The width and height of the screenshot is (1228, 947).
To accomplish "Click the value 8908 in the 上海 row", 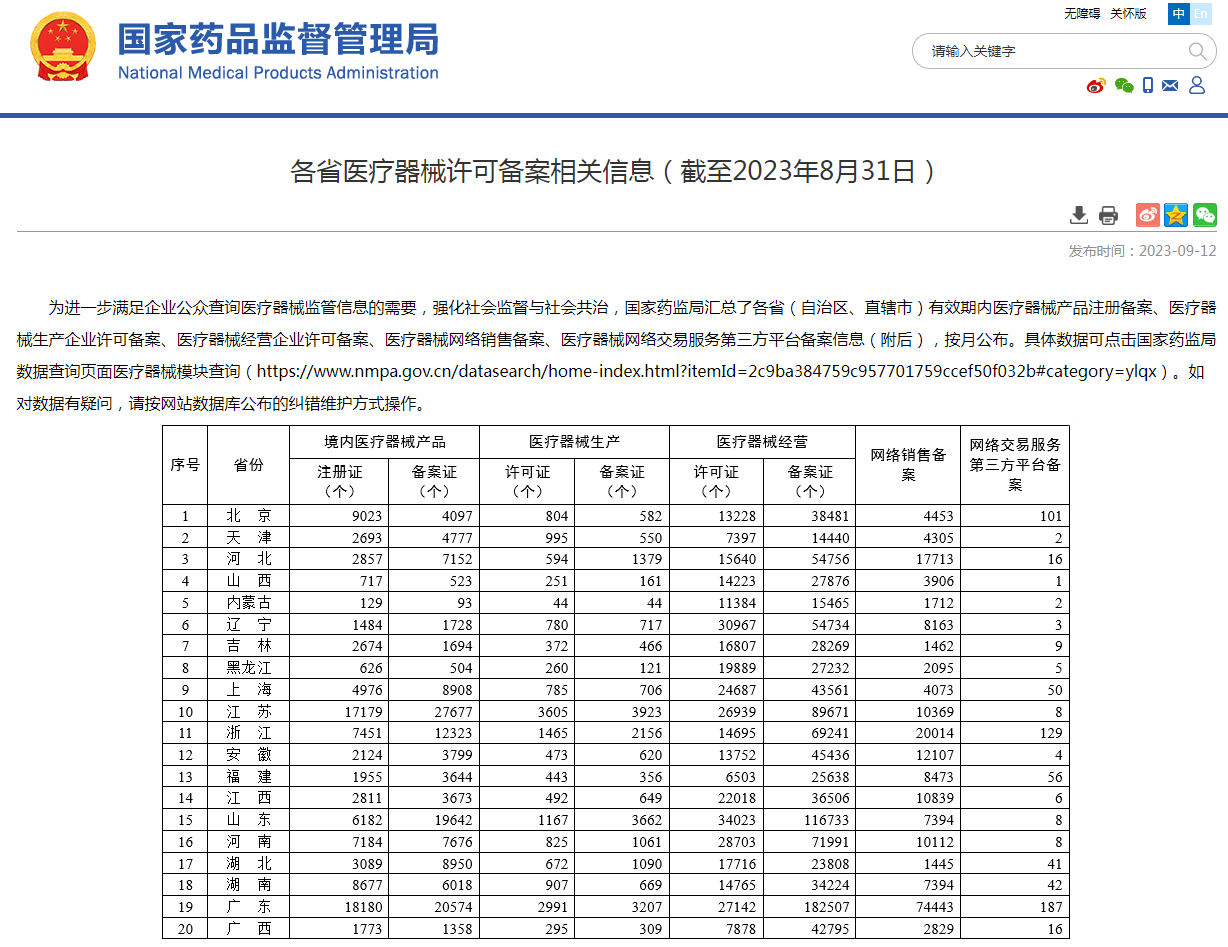I will [455, 690].
